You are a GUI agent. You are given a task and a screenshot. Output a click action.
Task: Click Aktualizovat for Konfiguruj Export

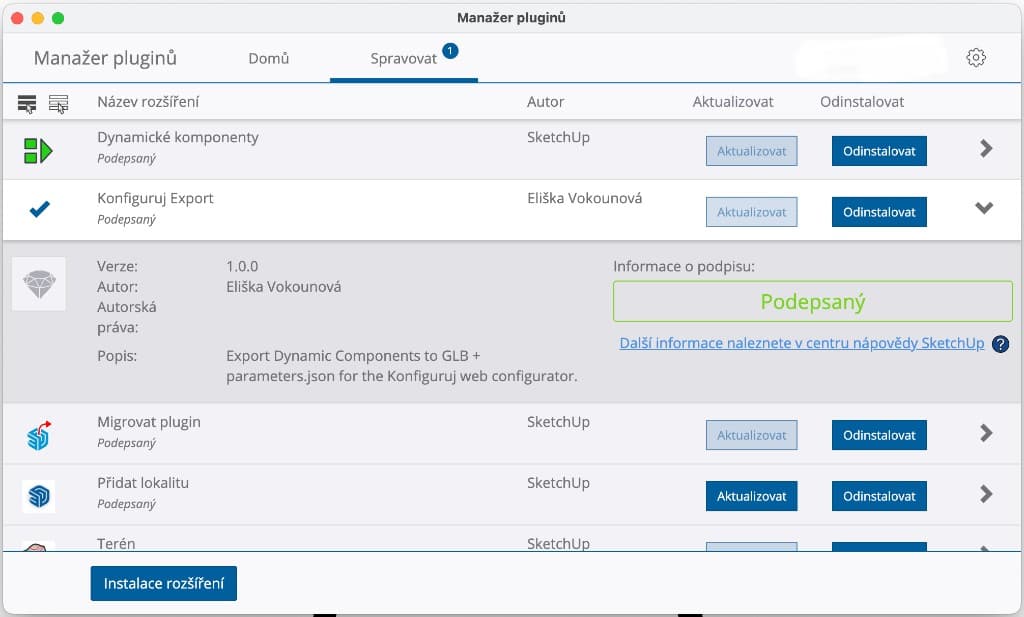[x=751, y=212]
